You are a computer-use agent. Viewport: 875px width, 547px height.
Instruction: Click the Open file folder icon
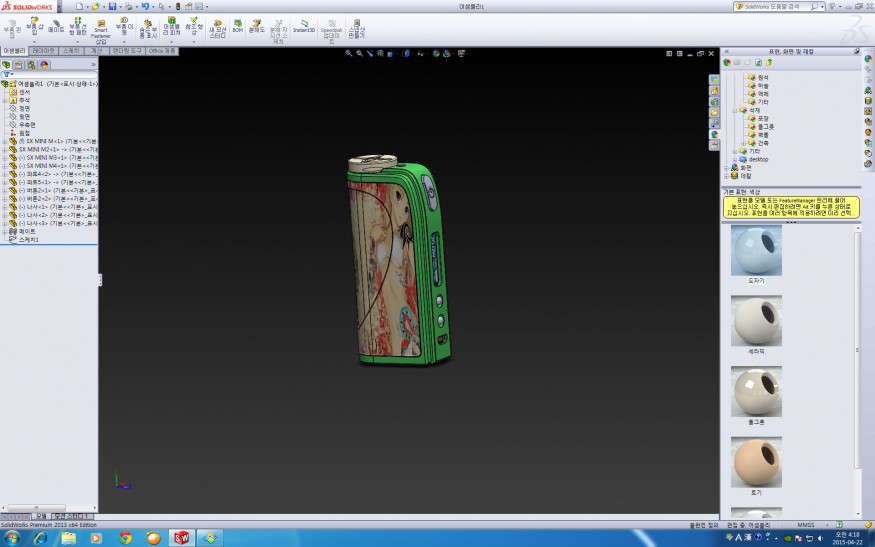[x=96, y=6]
